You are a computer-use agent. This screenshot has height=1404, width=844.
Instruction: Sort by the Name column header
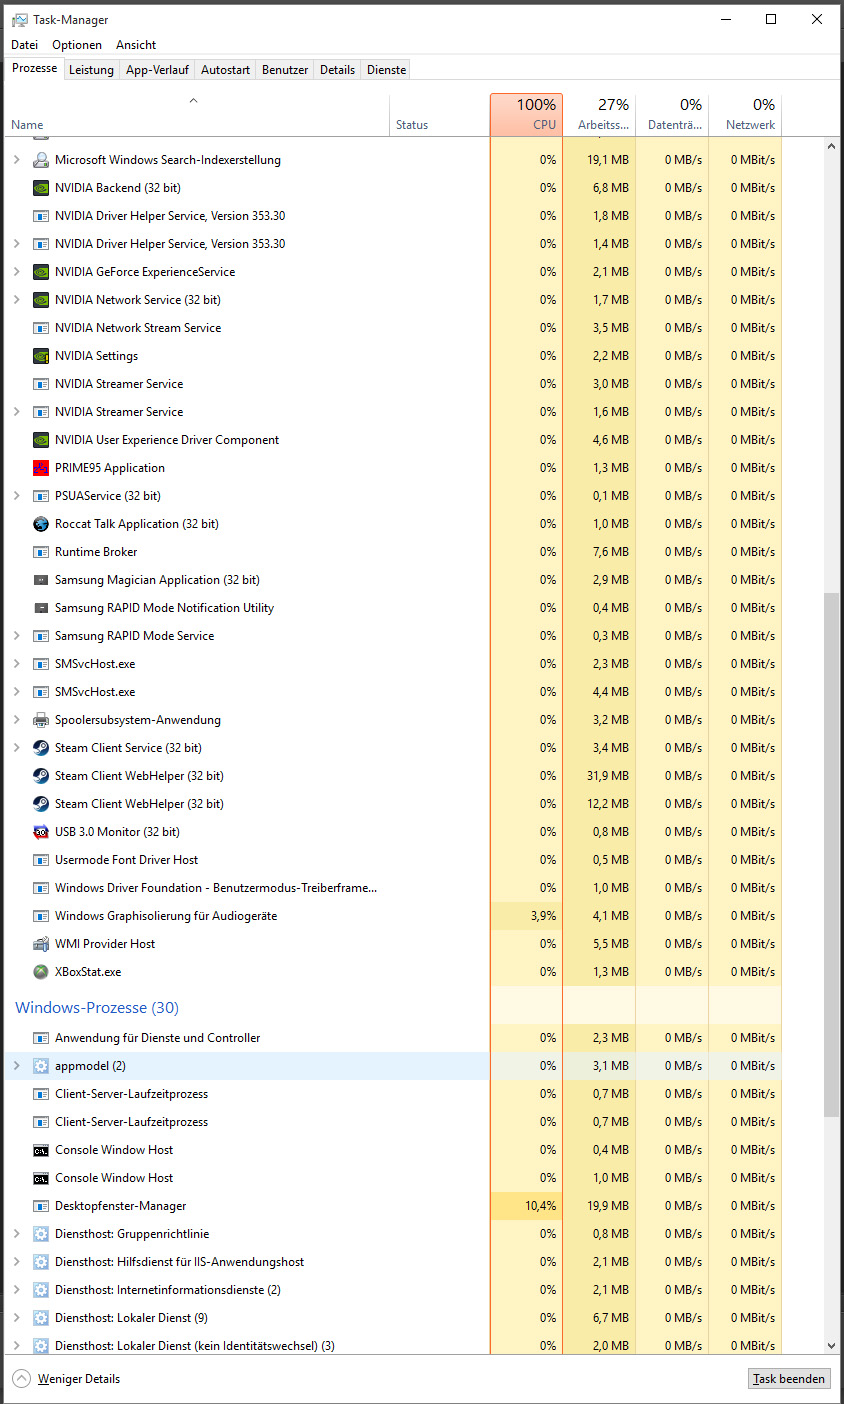(197, 115)
